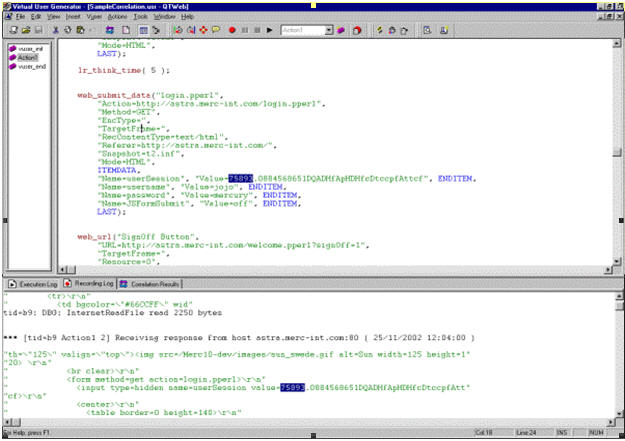Click the document icon left of File menu
Screen dimensions: 625x441
[8, 16]
